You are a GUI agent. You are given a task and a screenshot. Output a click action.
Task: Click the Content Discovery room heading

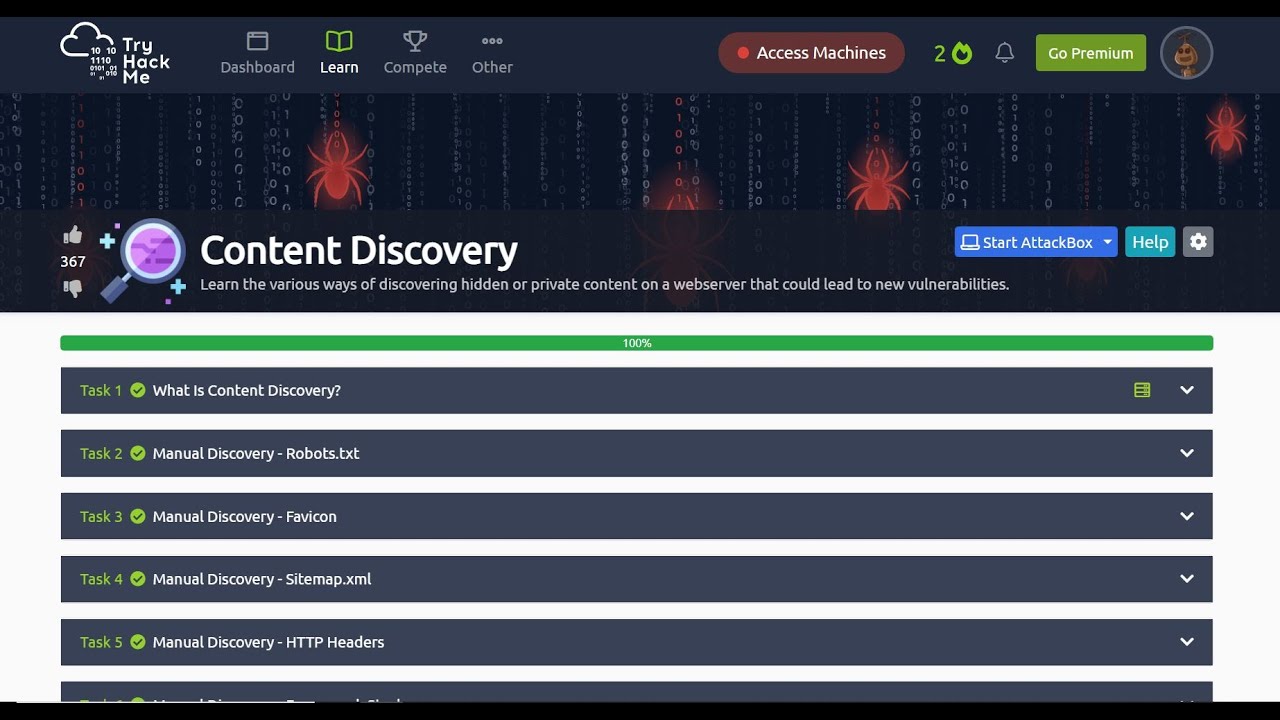359,250
